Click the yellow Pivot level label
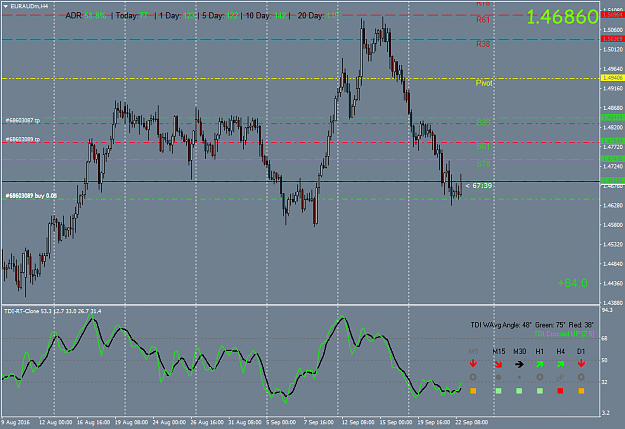Image resolution: width=625 pixels, height=429 pixels. (x=484, y=83)
